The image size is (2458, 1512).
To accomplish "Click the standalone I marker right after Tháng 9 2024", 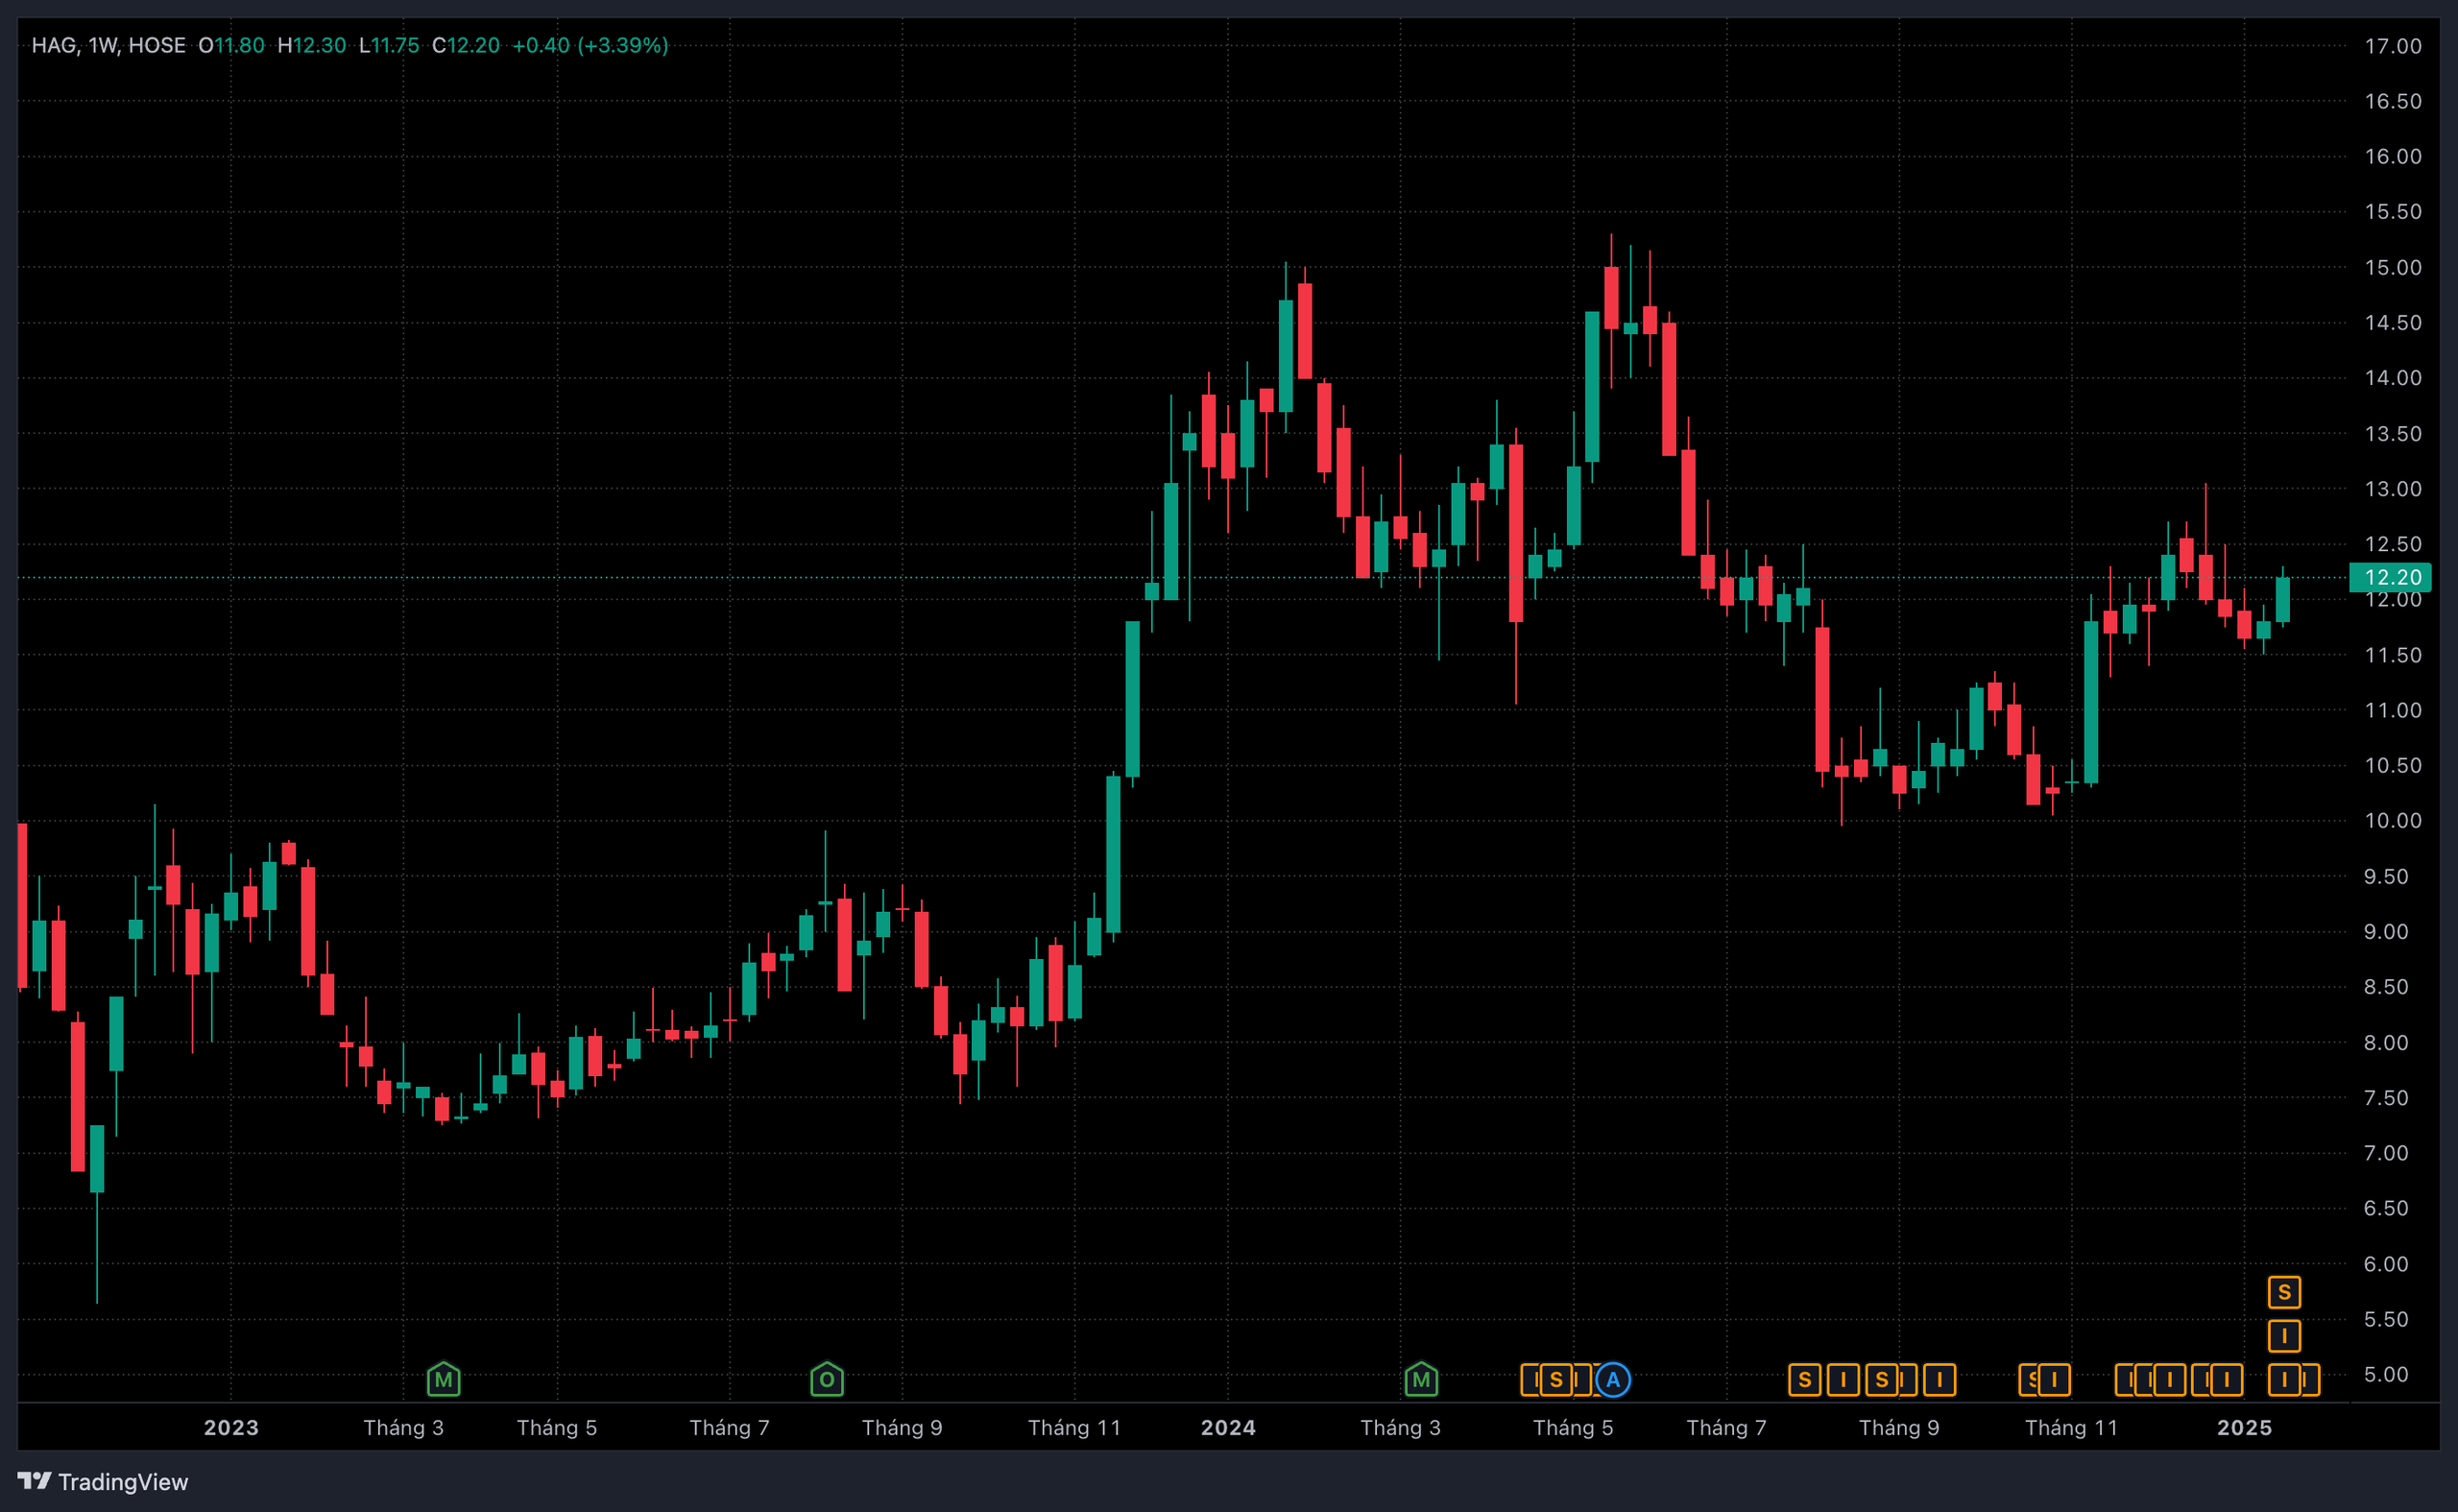I will pyautogui.click(x=1939, y=1380).
